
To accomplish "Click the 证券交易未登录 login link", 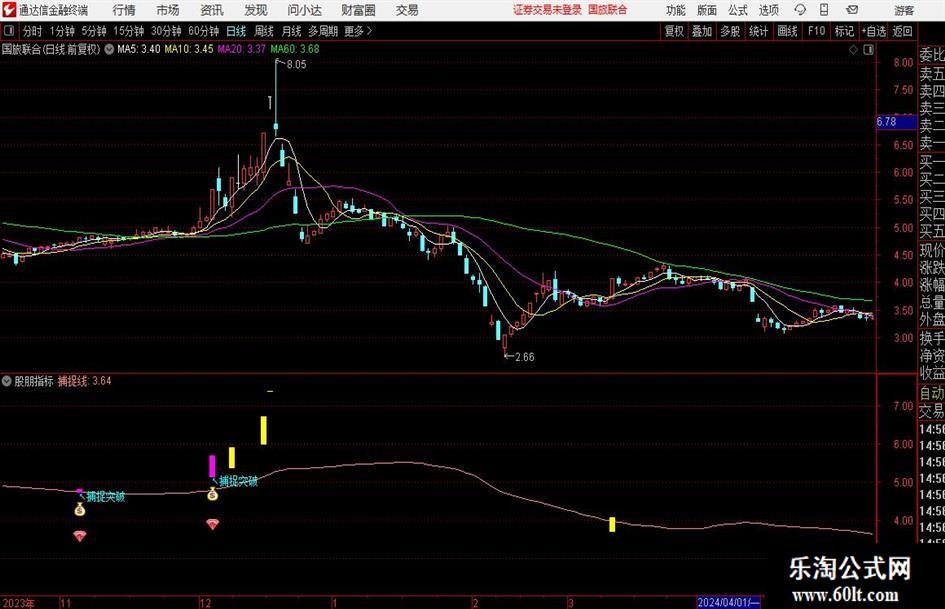I will [547, 10].
